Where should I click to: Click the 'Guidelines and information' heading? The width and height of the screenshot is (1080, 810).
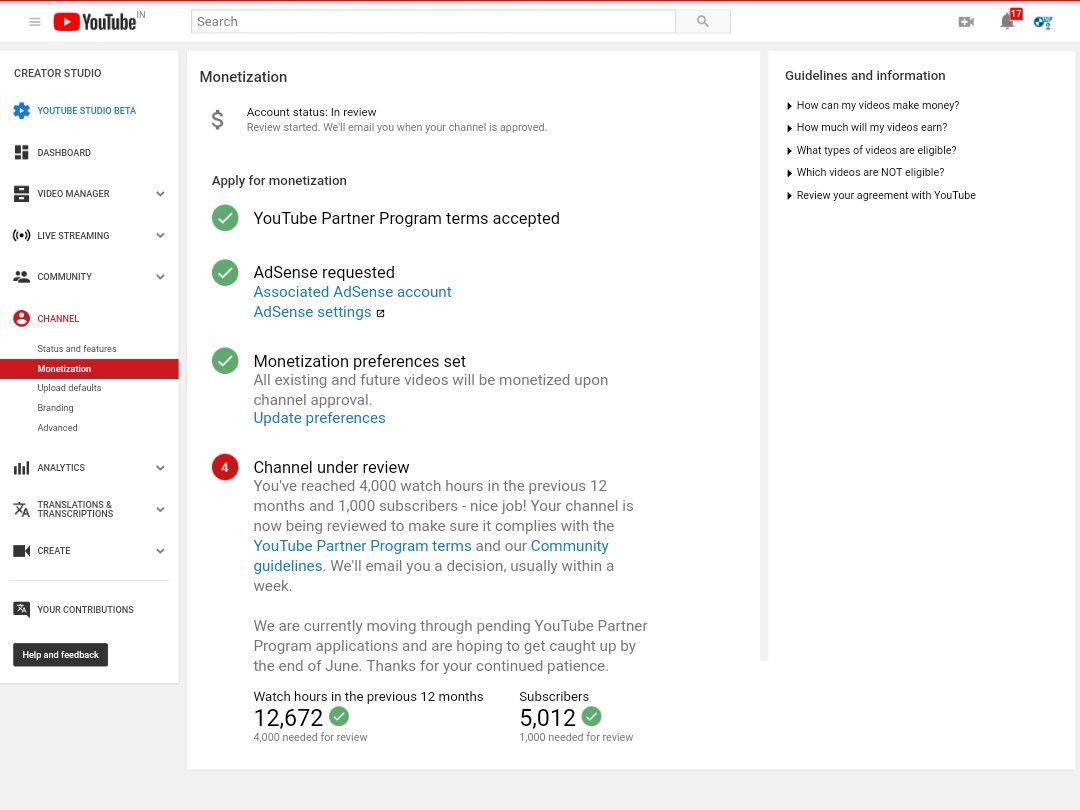(x=865, y=76)
